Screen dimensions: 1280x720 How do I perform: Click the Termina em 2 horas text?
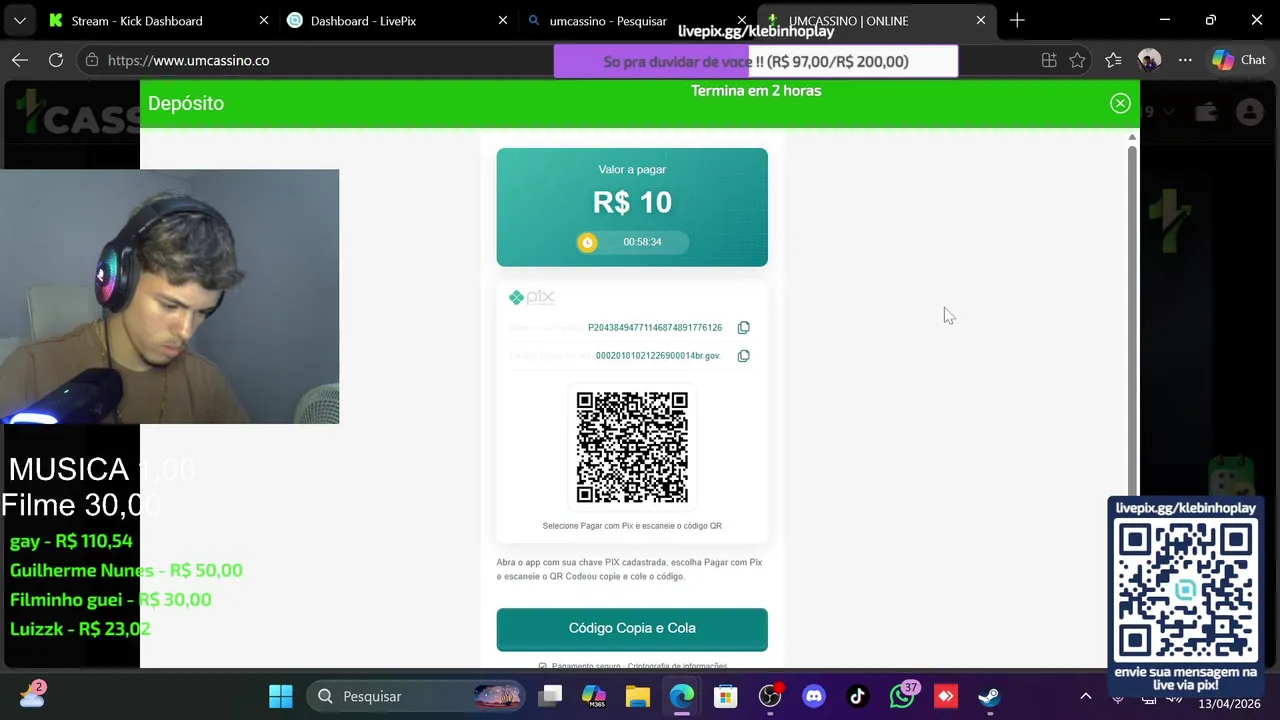click(756, 90)
